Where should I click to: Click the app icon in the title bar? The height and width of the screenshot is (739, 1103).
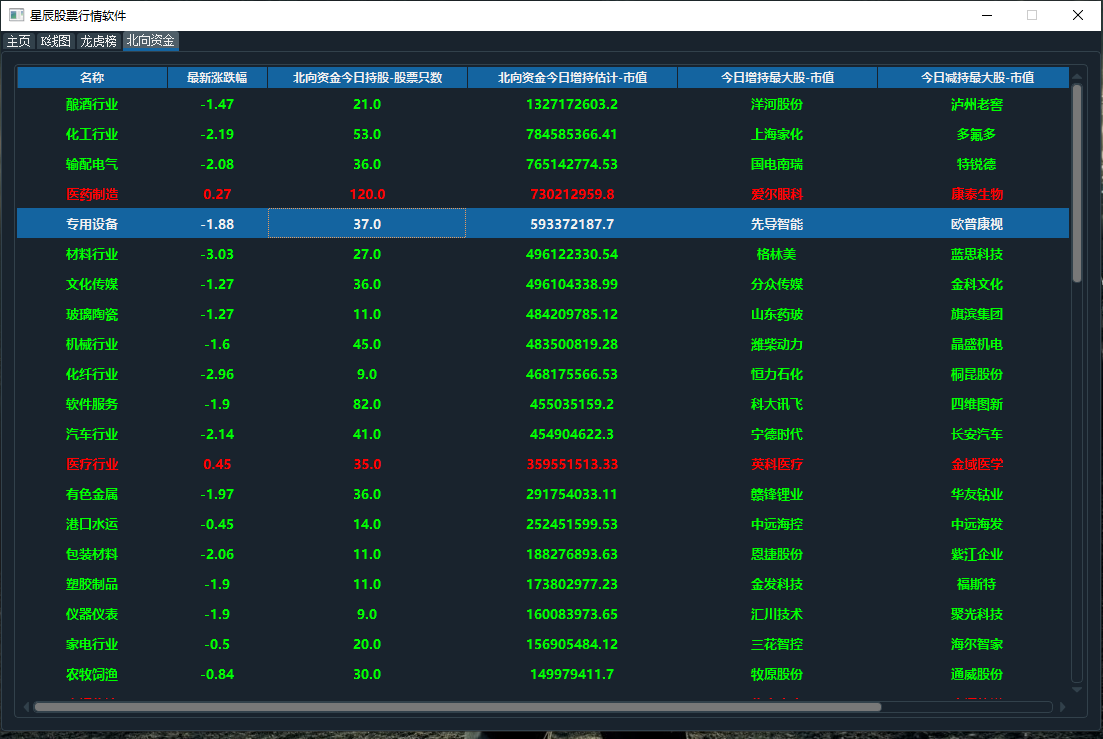coord(16,15)
